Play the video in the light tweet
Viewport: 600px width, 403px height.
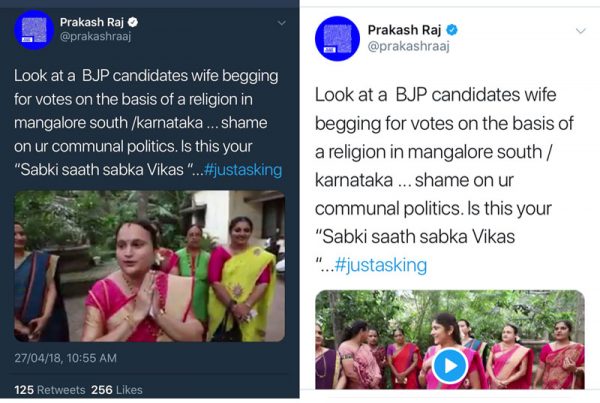click(x=450, y=366)
